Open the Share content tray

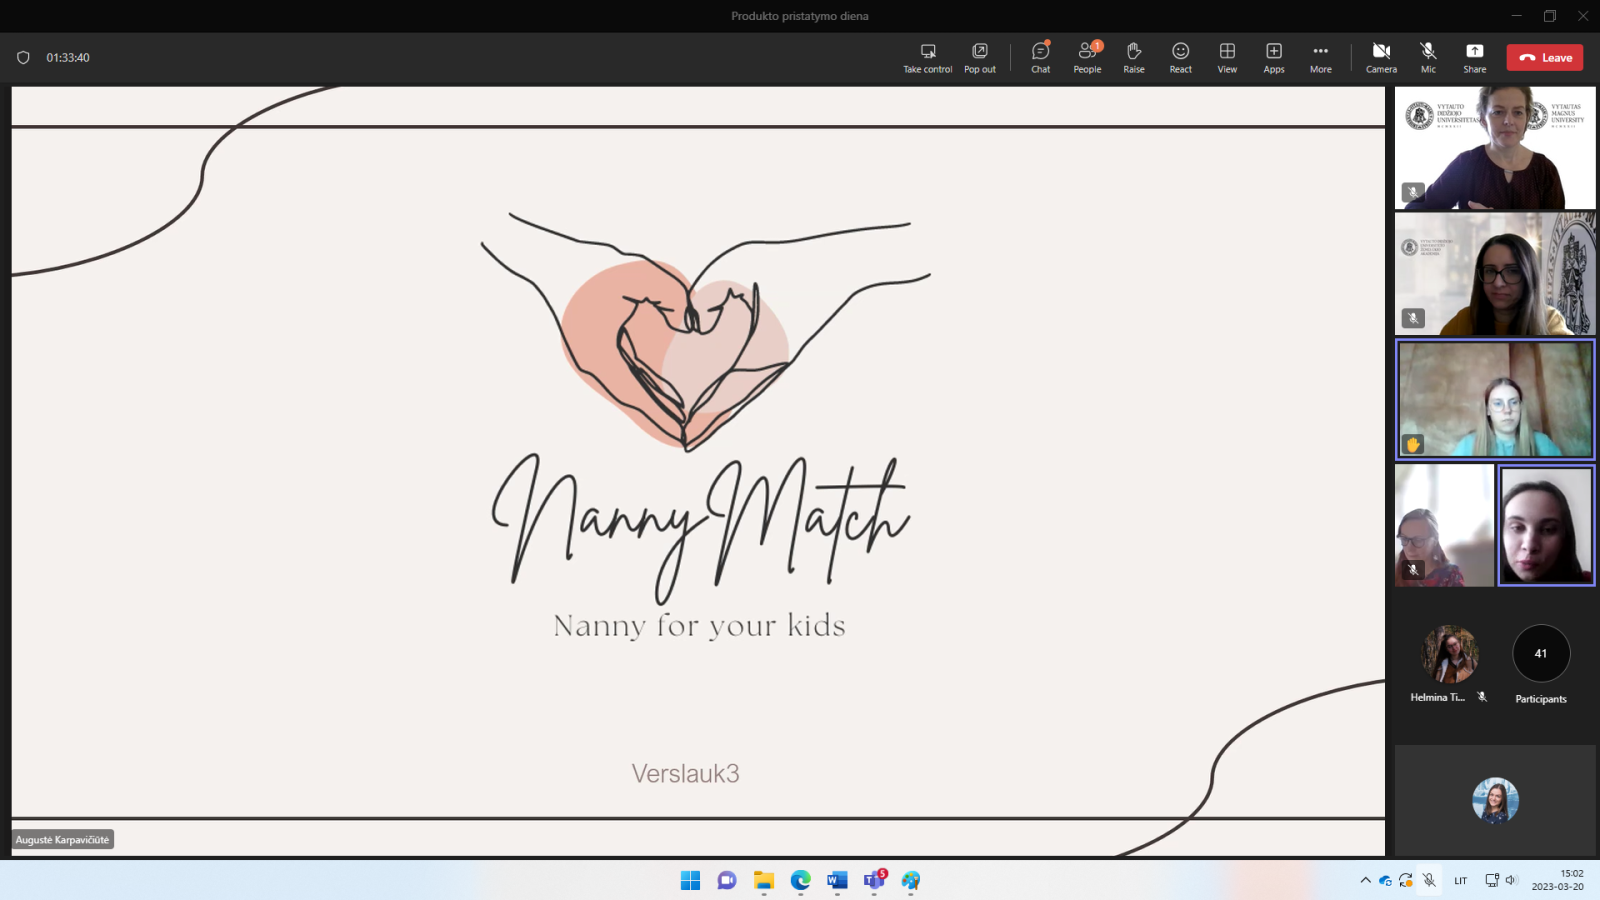click(1474, 57)
